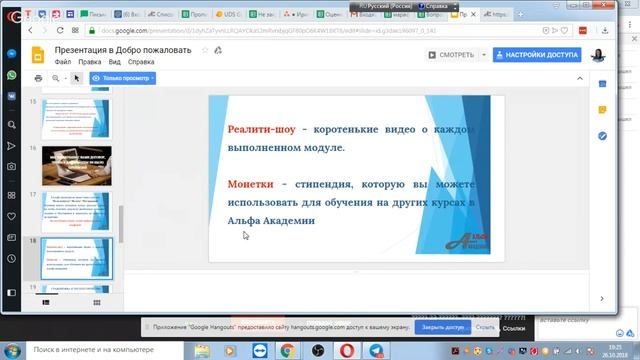Click the filmstrip vertical scrollbar
Image resolution: width=640 pixels, height=360 pixels.
[x=121, y=224]
